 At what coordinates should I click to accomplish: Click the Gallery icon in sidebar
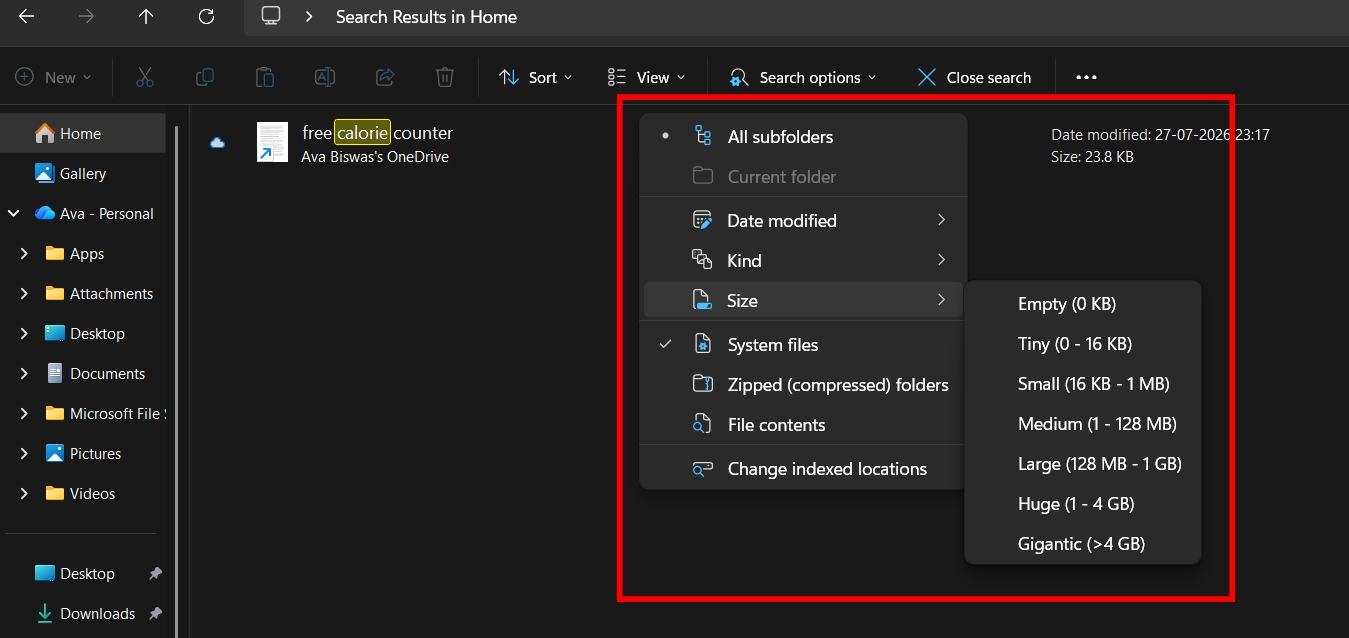[45, 173]
